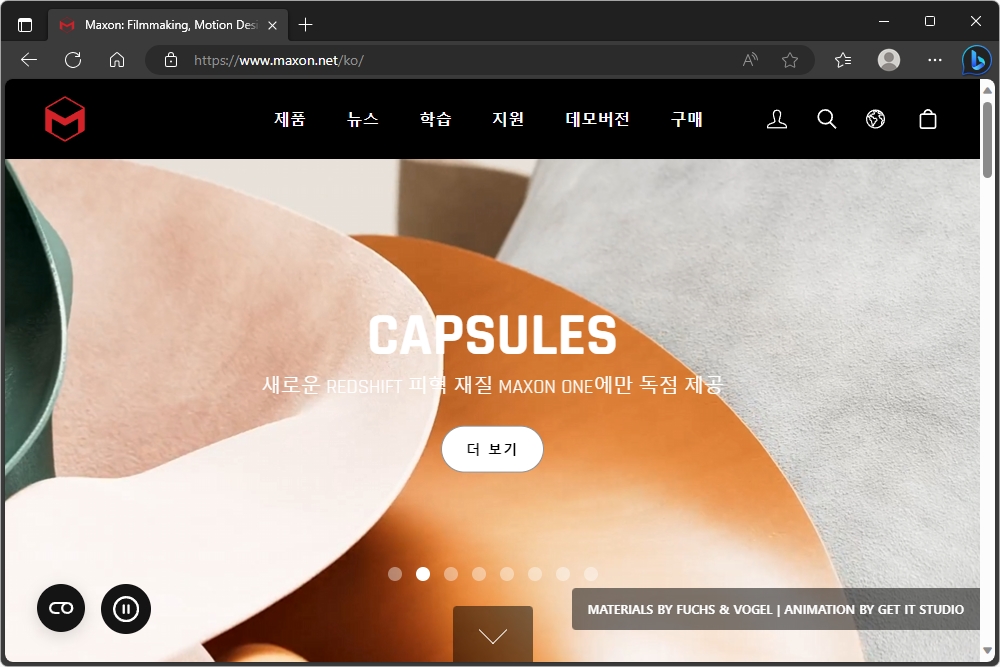Open Settings and more ellipsis menu

pyautogui.click(x=934, y=60)
